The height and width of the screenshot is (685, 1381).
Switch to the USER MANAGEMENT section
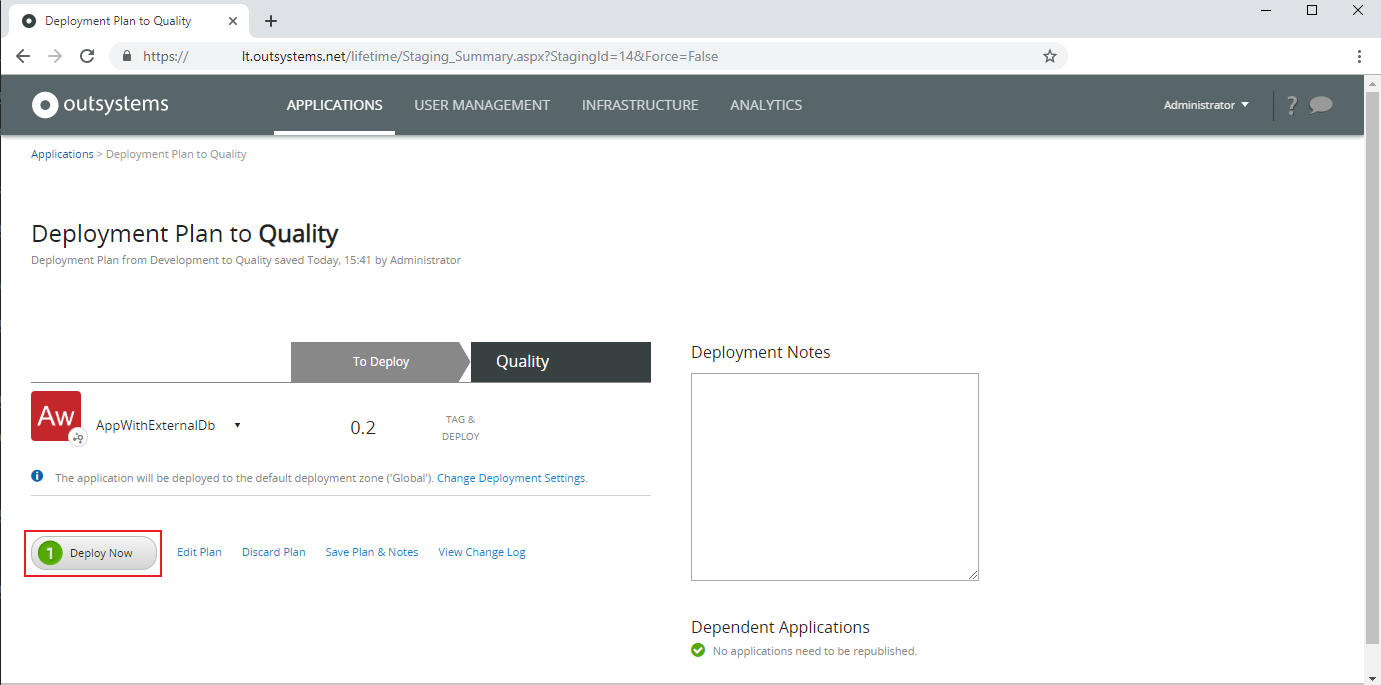[482, 104]
